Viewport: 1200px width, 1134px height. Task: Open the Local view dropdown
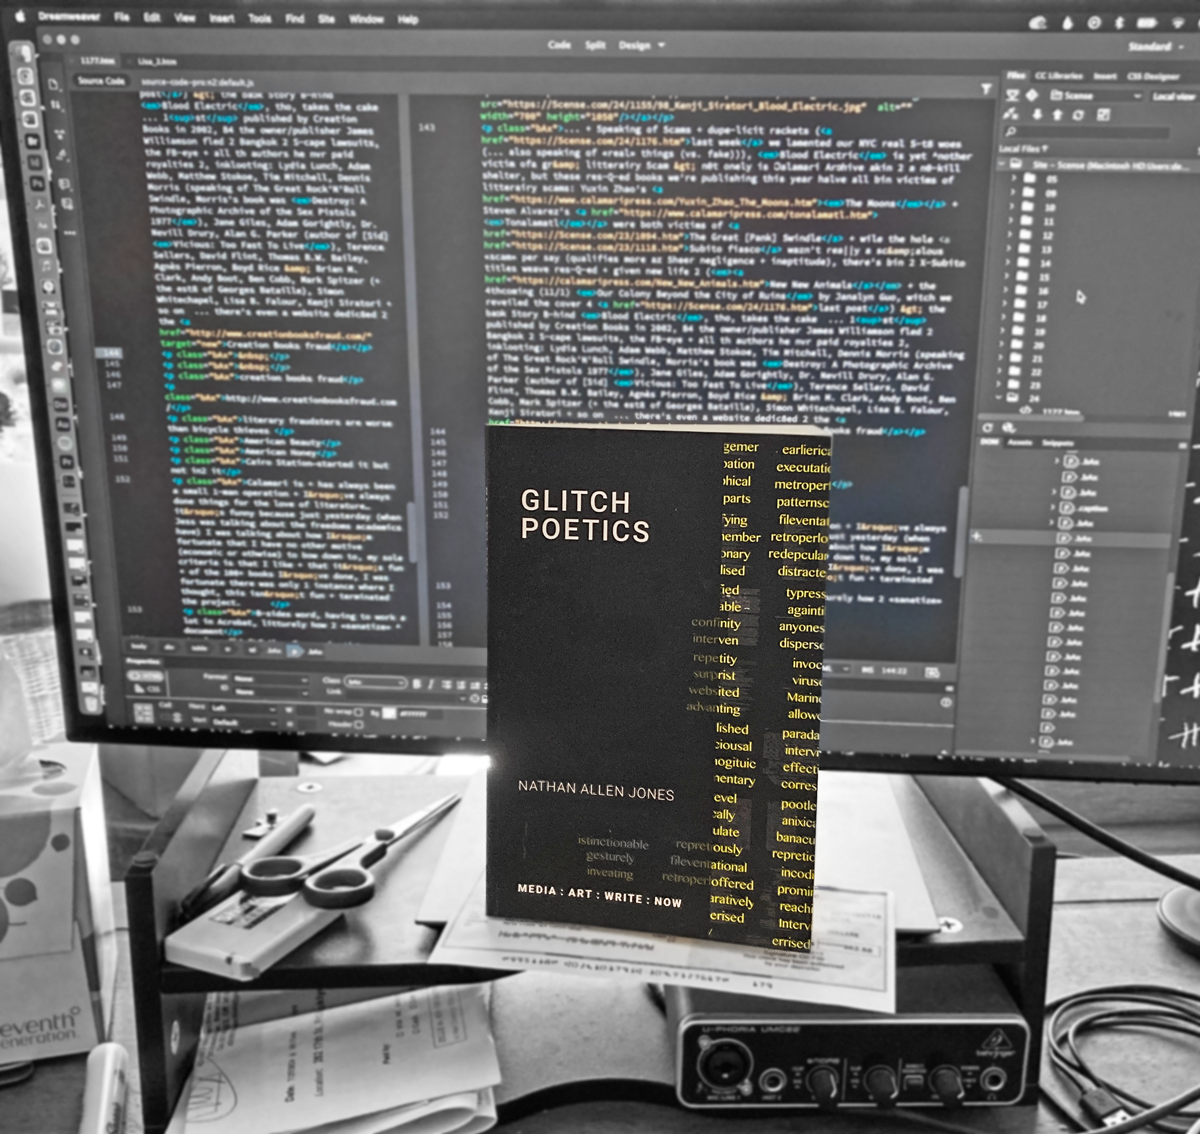pyautogui.click(x=1175, y=97)
